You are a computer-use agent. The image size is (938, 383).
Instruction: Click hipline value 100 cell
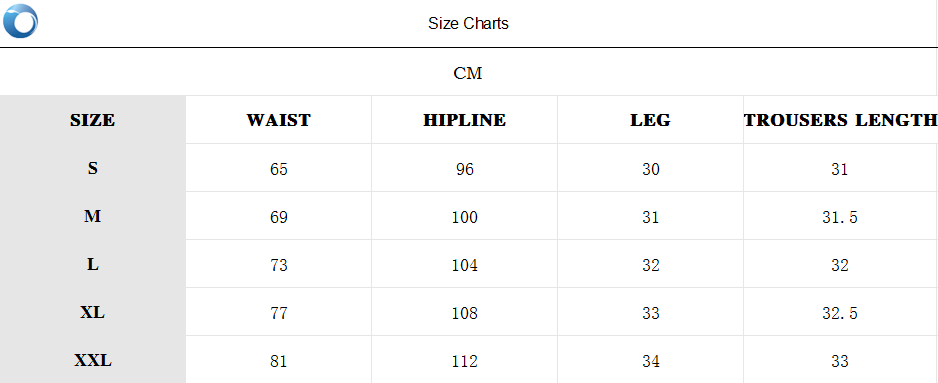(465, 217)
